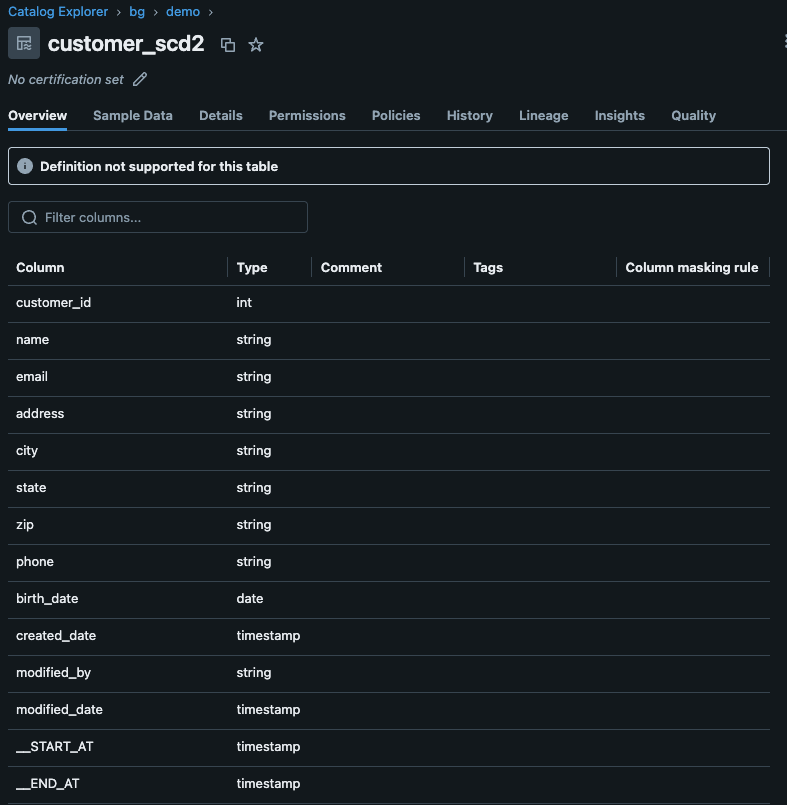The width and height of the screenshot is (787, 805).
Task: Click the search icon in filter box
Action: pos(29,218)
